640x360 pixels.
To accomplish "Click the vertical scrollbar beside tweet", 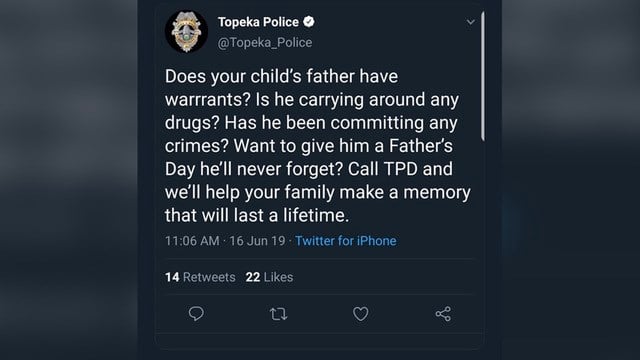I will point(483,76).
